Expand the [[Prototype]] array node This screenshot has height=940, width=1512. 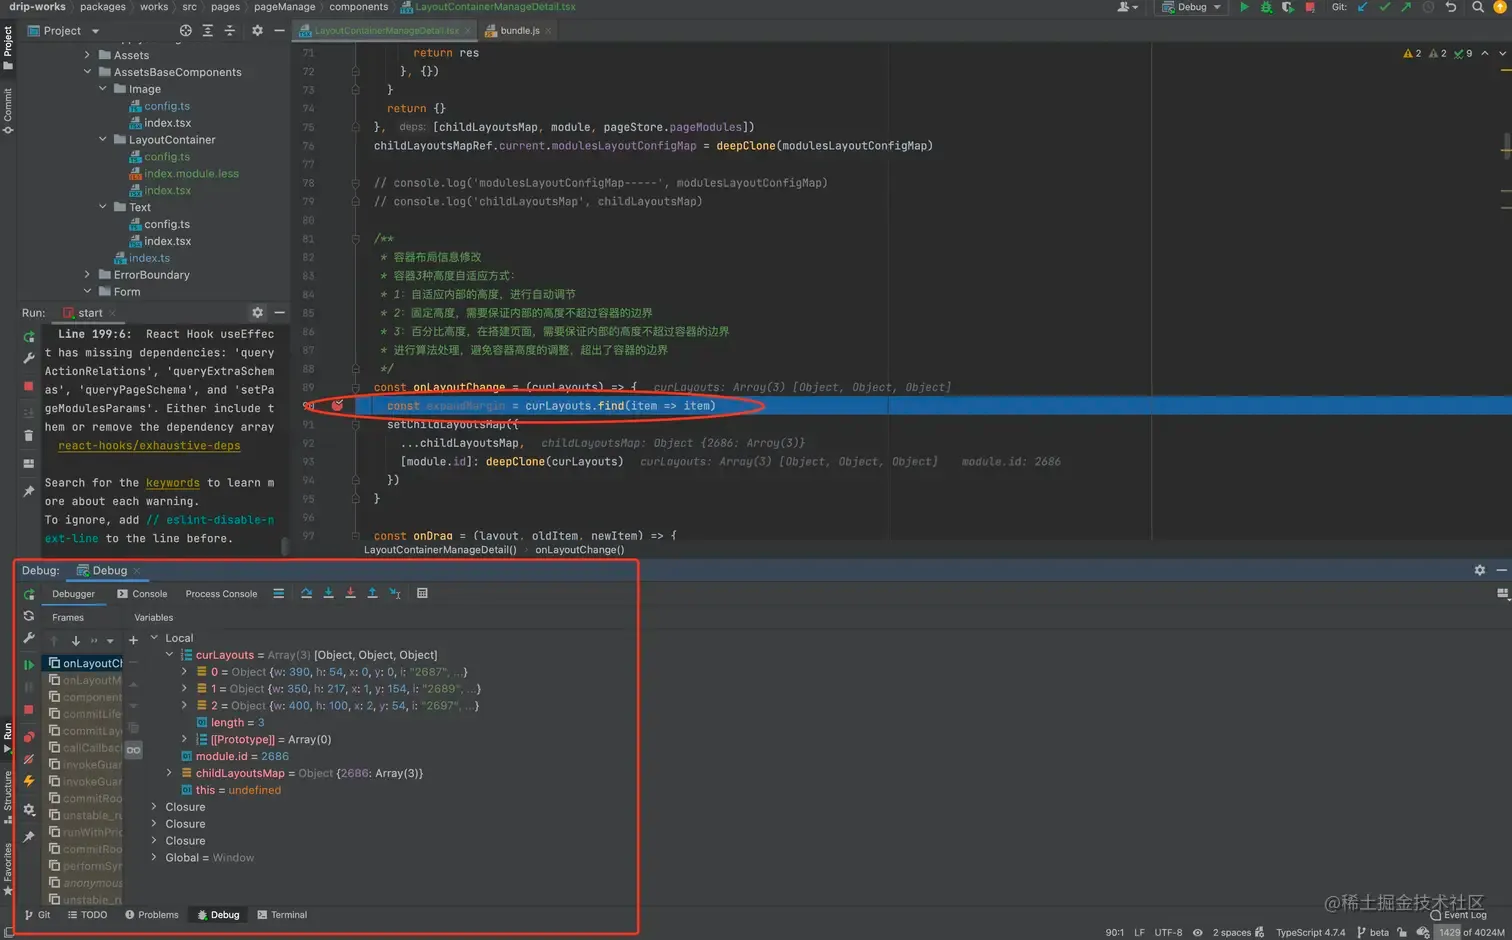(184, 739)
